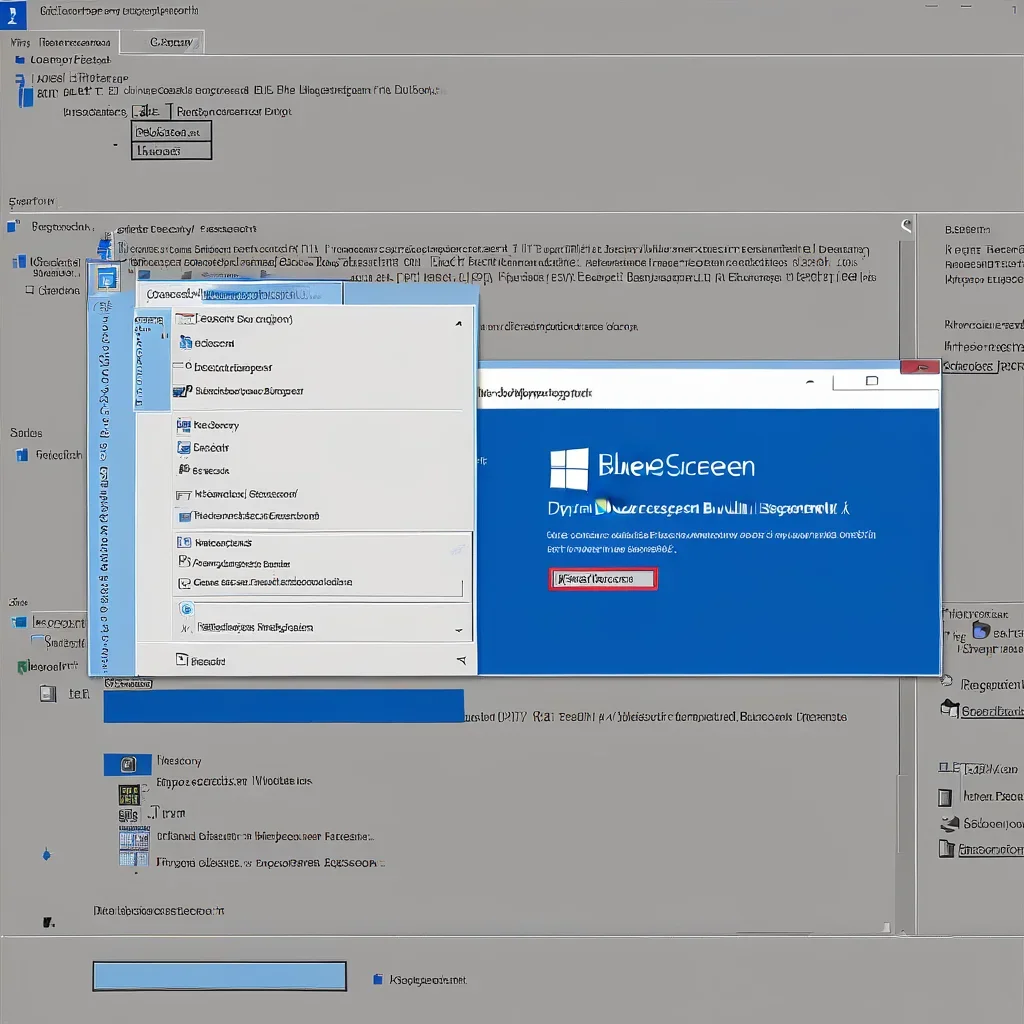
Task: Open the calendar grid thumbnail in the lower list
Action: pos(135,846)
